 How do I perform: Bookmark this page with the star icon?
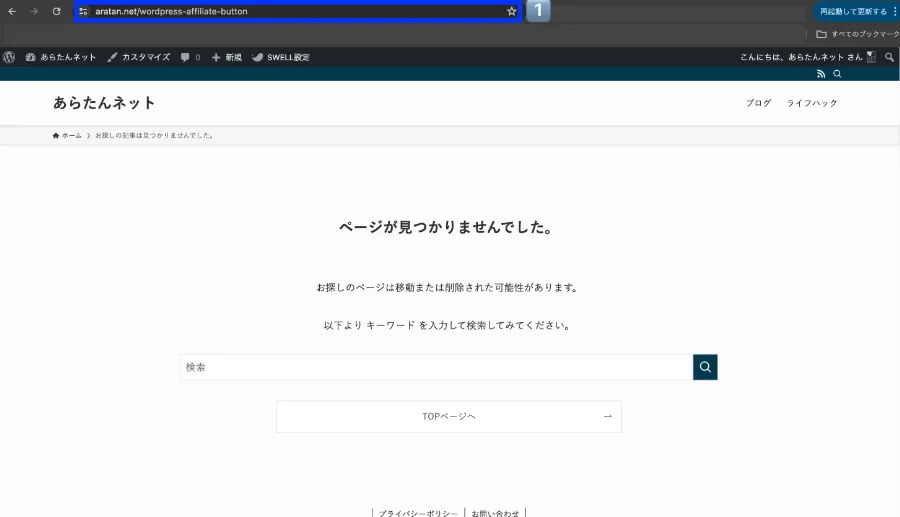pos(511,11)
